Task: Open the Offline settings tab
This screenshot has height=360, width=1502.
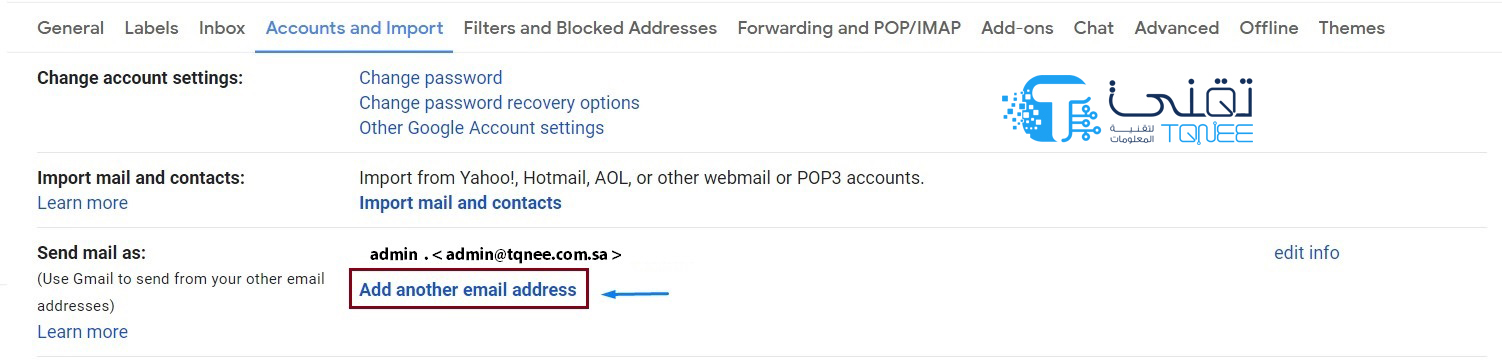Action: 1269,28
